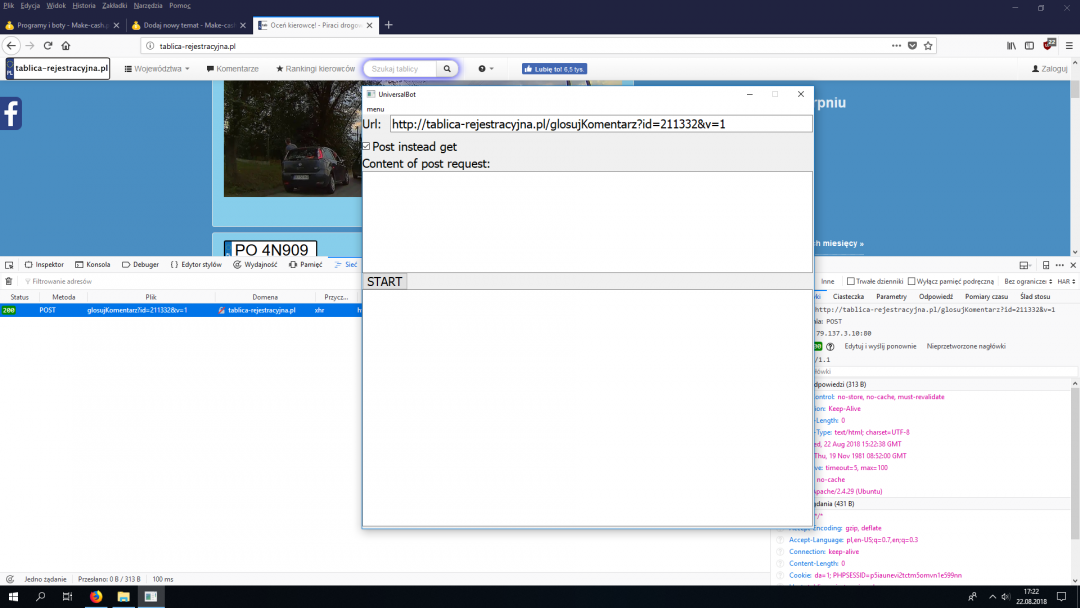Clear network requests with the trash icon
This screenshot has height=608, width=1080.
point(9,282)
